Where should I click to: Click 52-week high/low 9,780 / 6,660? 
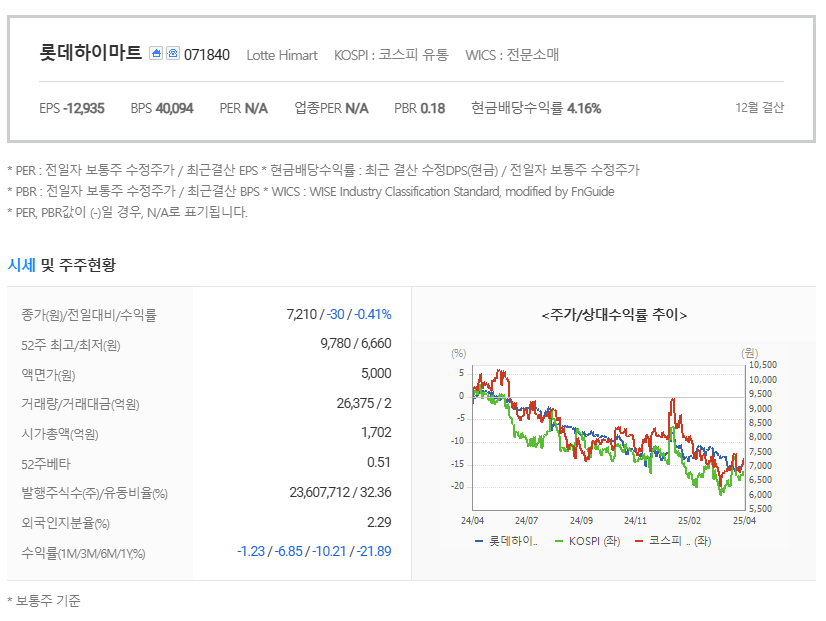[356, 343]
